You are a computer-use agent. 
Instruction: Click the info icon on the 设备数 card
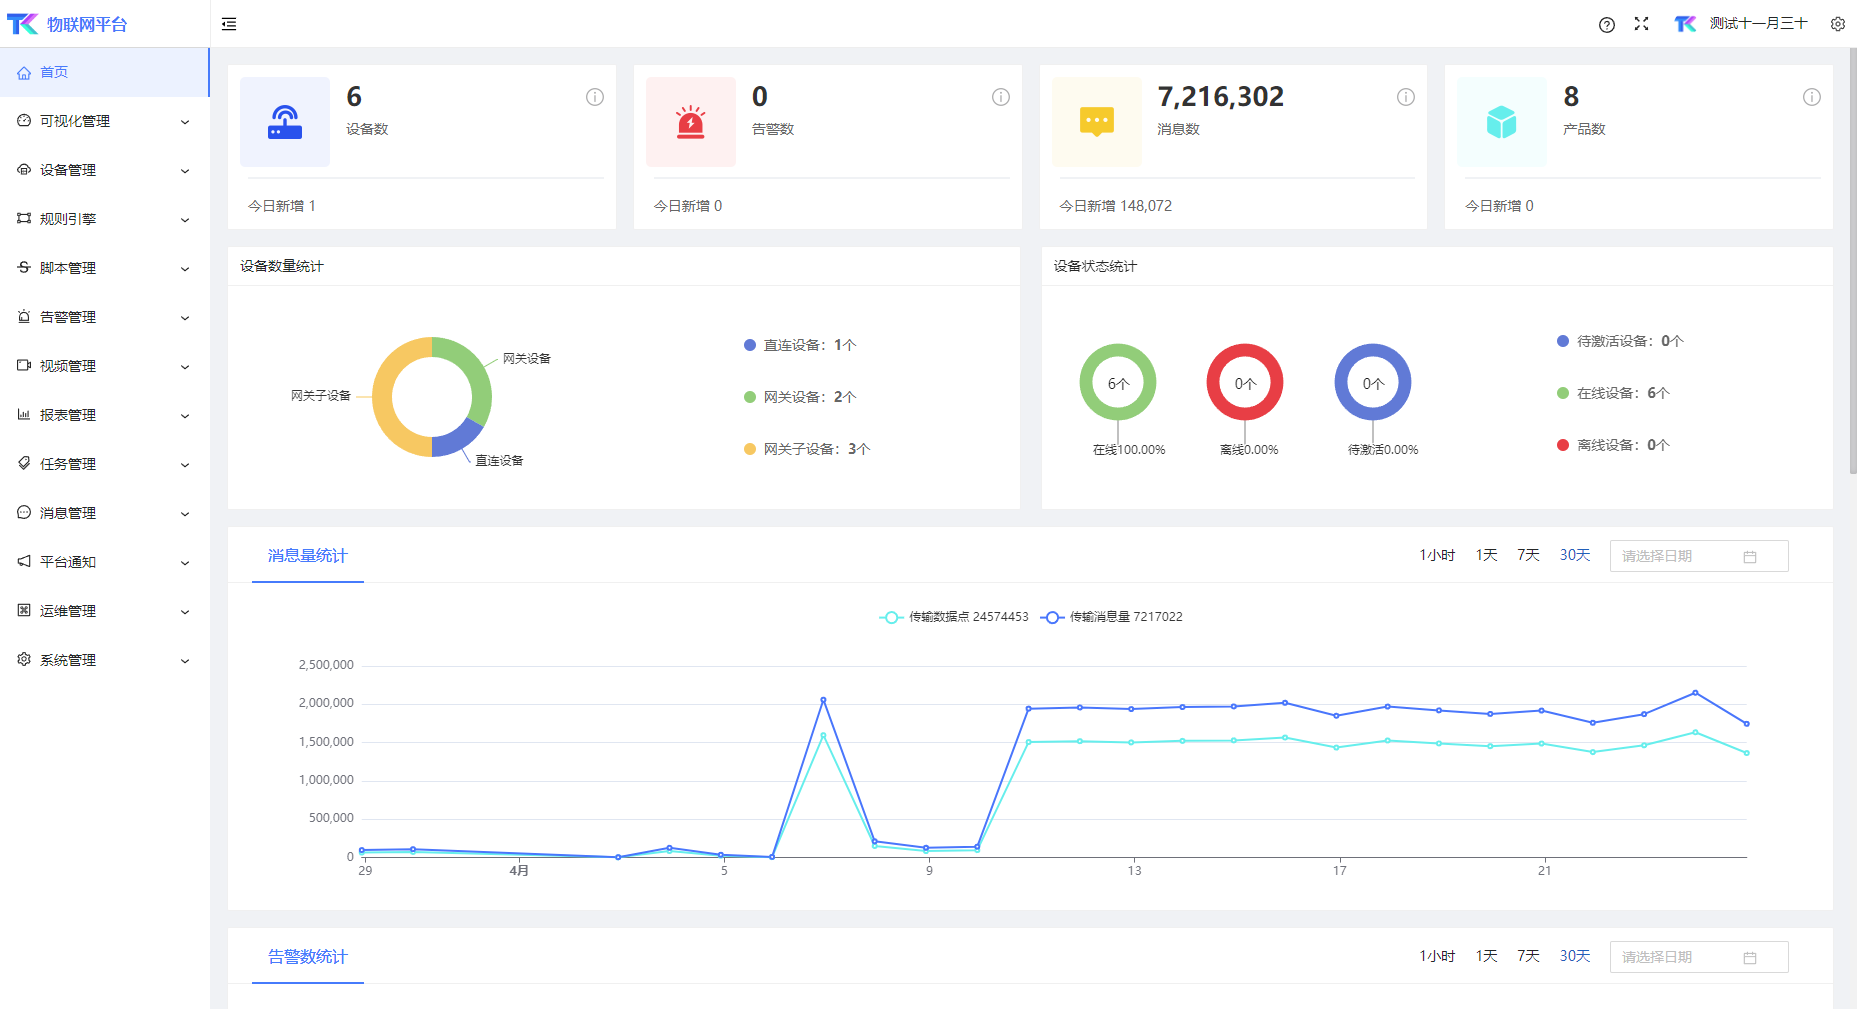point(595,97)
